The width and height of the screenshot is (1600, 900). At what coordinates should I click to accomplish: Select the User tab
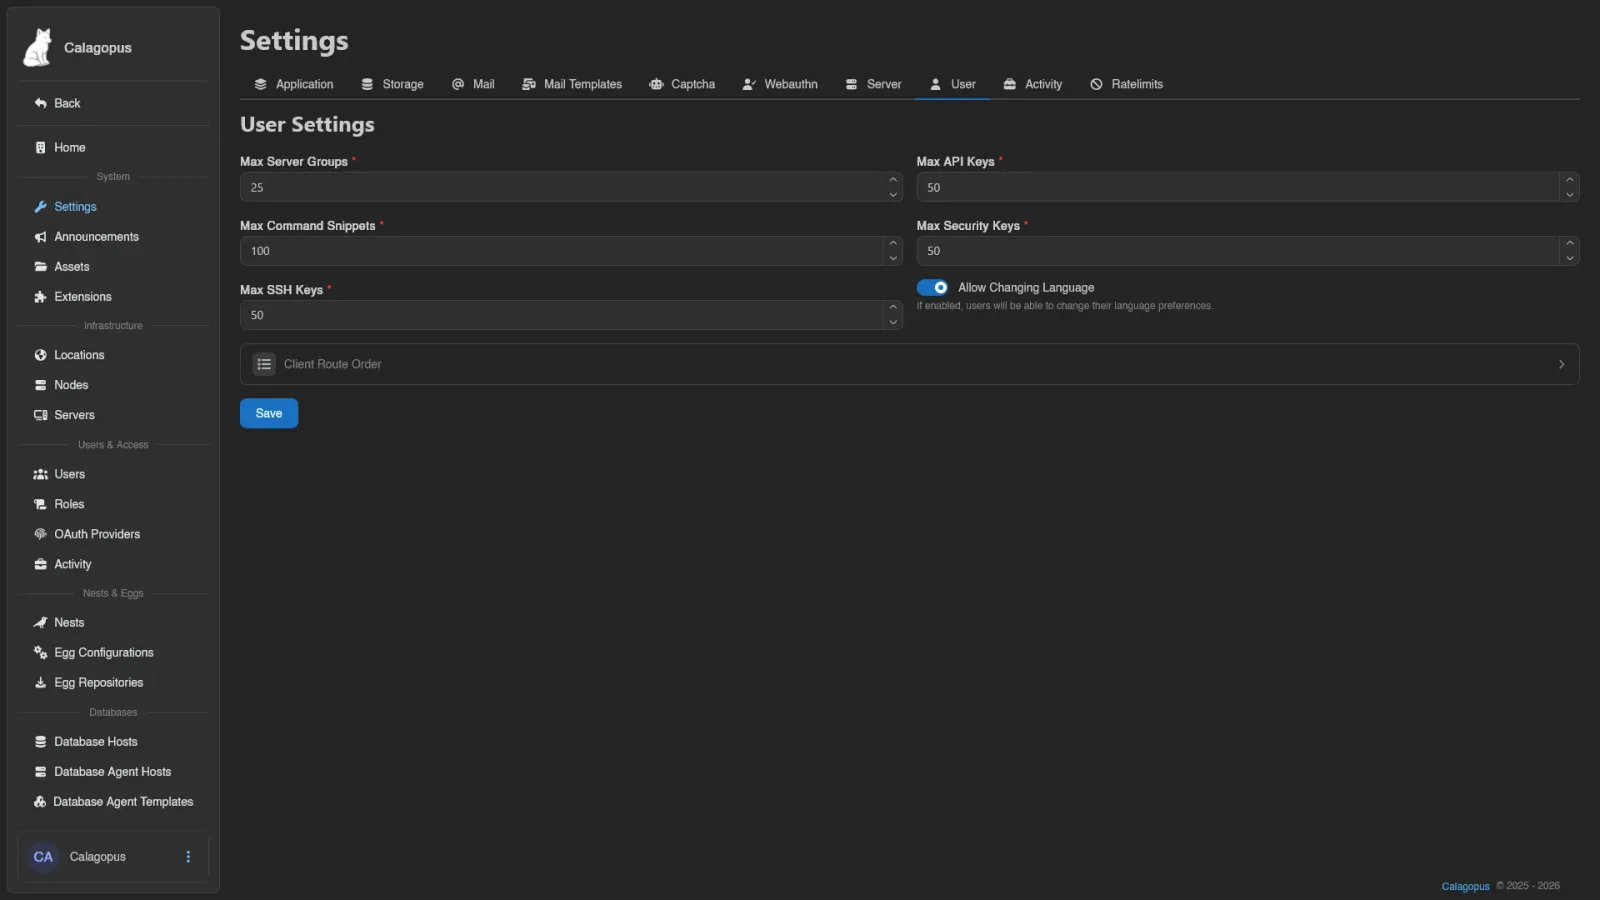pos(952,84)
